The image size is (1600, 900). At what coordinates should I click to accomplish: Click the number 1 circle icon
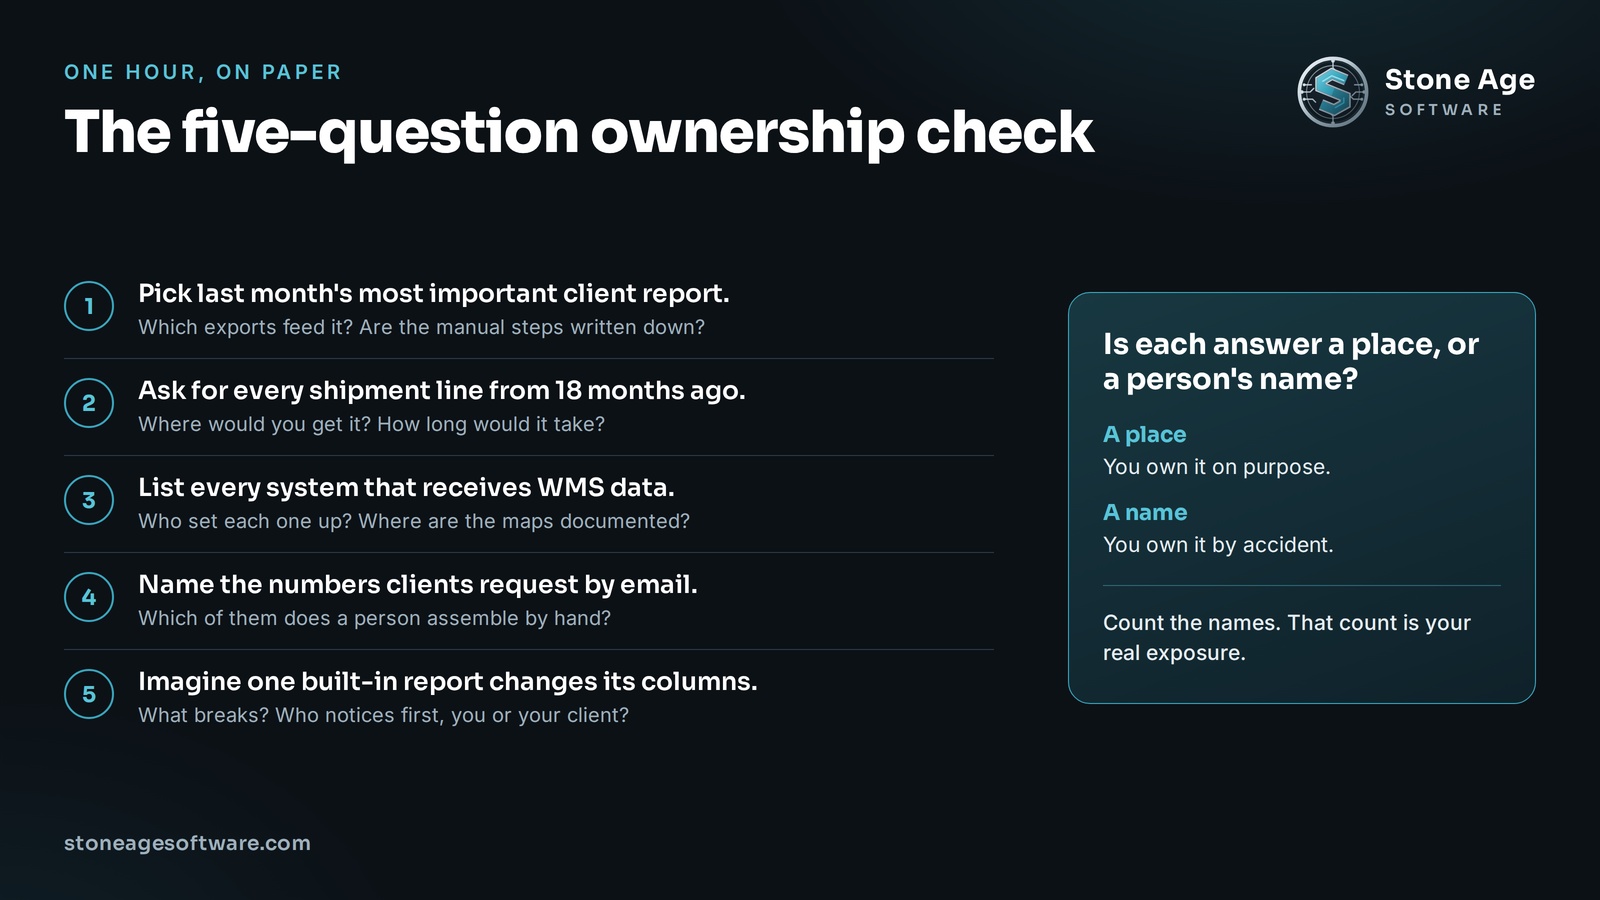pos(89,306)
